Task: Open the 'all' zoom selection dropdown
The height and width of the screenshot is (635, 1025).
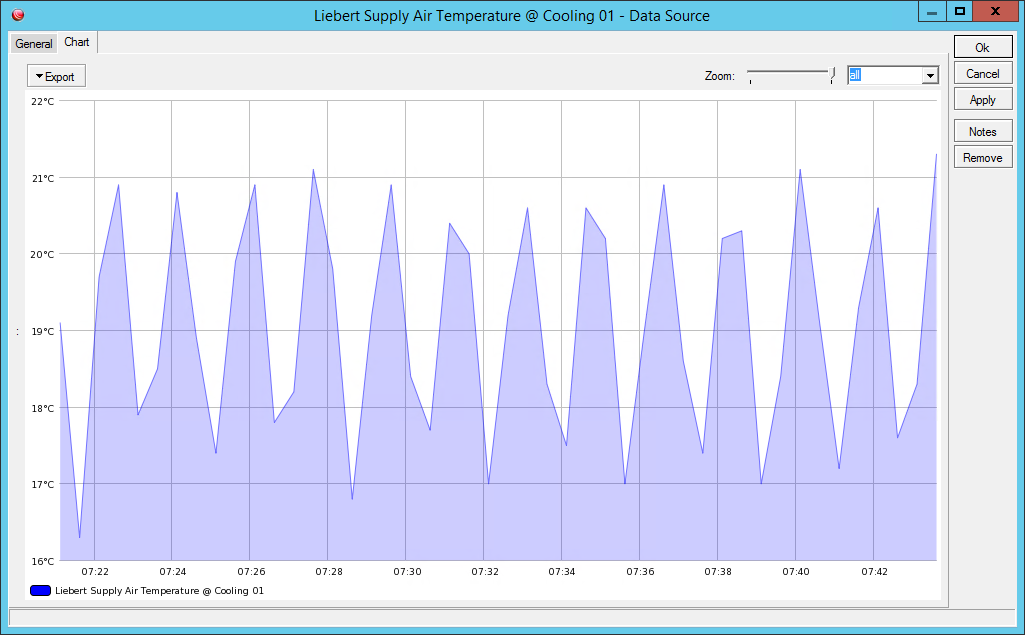Action: coord(929,75)
